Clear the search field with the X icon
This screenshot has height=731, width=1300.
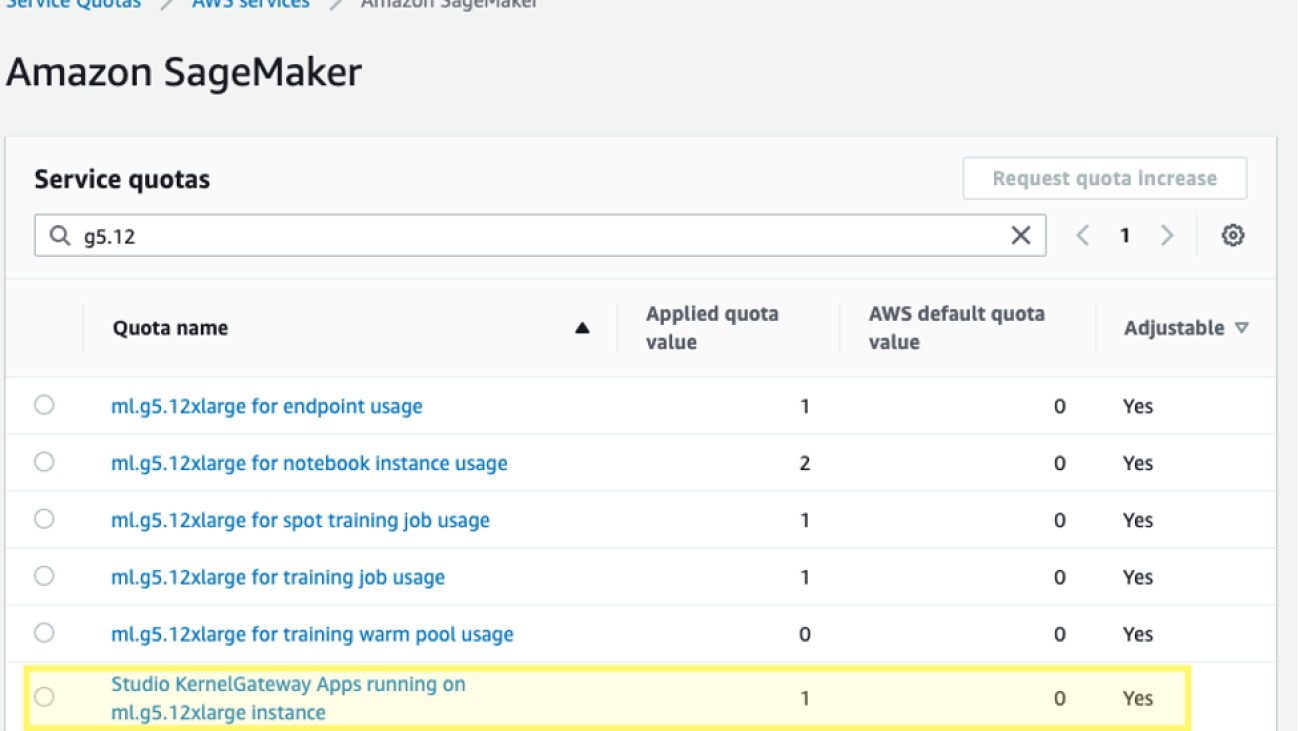1020,235
